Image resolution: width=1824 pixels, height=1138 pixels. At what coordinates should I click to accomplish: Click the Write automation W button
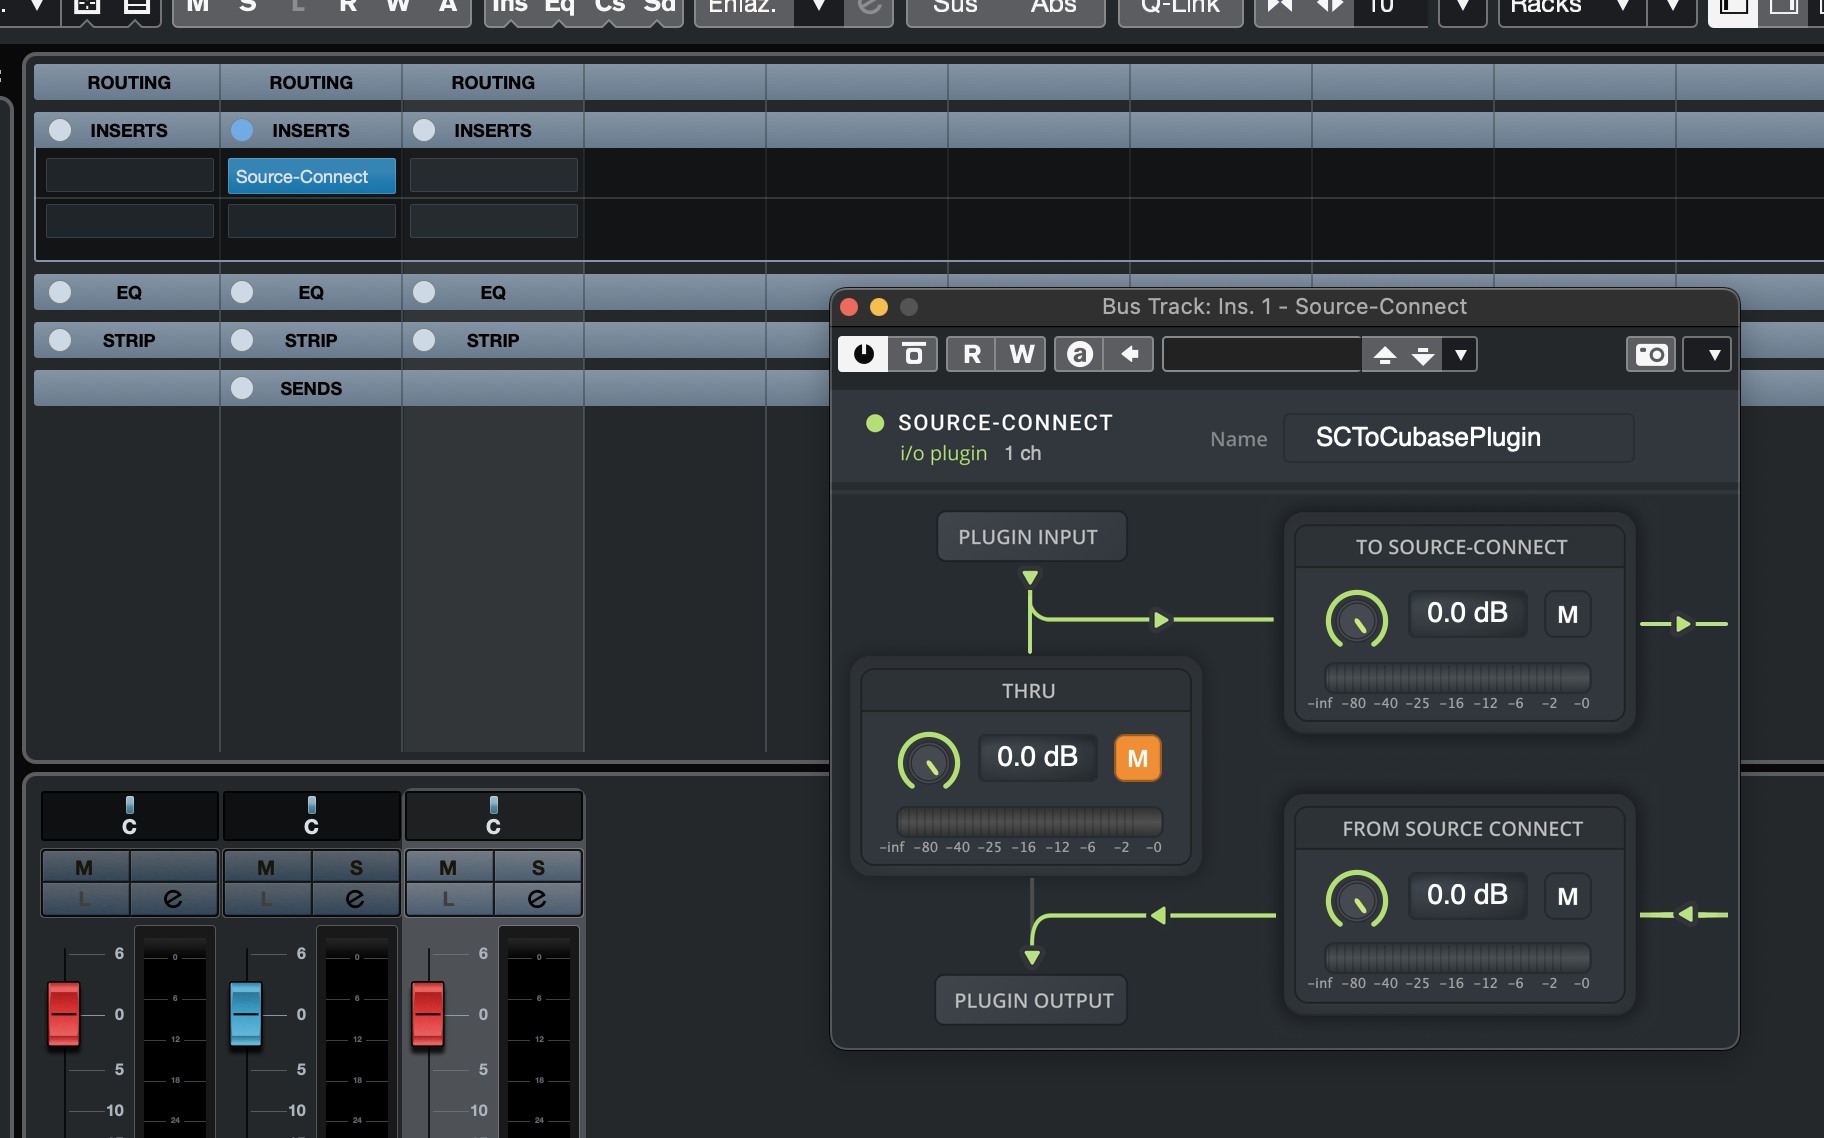pyautogui.click(x=1021, y=354)
